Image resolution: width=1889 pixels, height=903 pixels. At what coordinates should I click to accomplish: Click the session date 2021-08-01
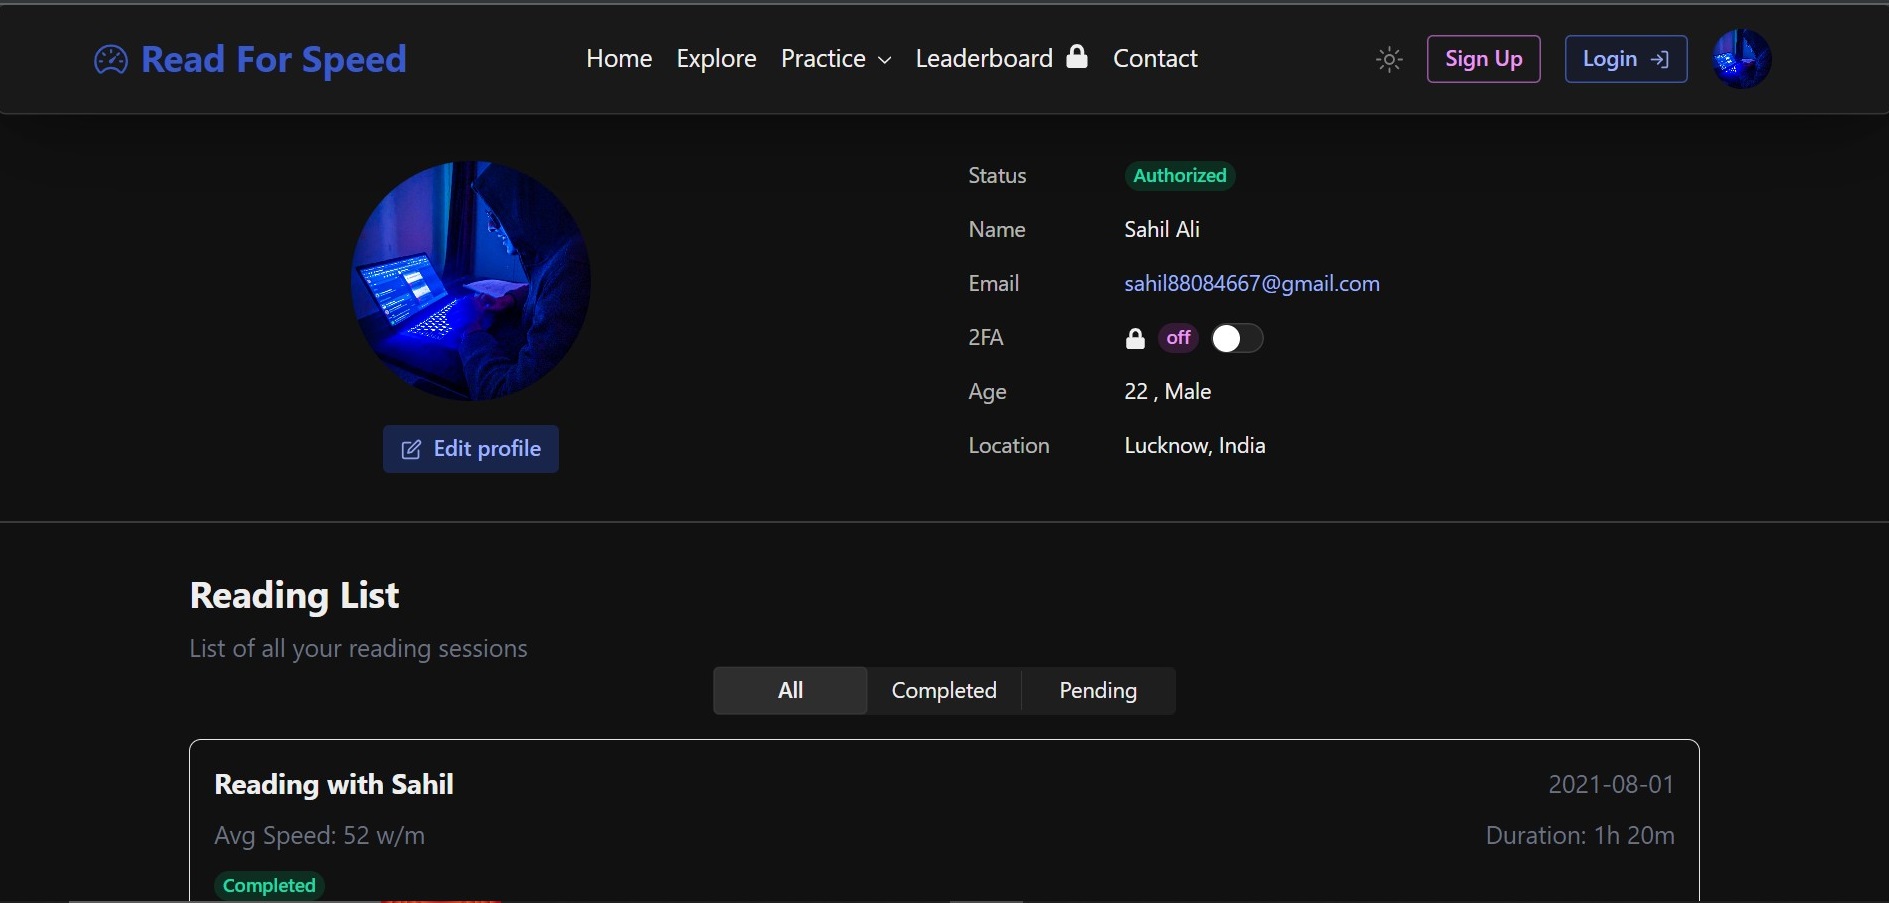click(x=1611, y=785)
